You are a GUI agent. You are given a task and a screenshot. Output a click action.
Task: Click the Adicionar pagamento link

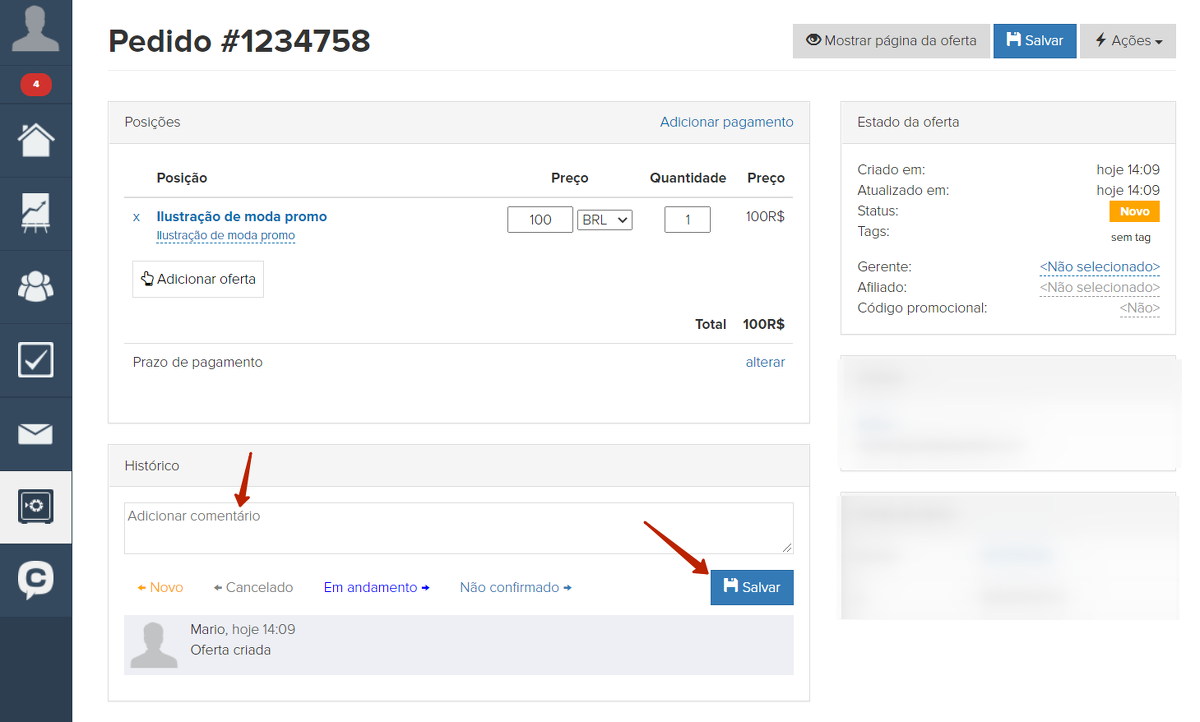(726, 122)
